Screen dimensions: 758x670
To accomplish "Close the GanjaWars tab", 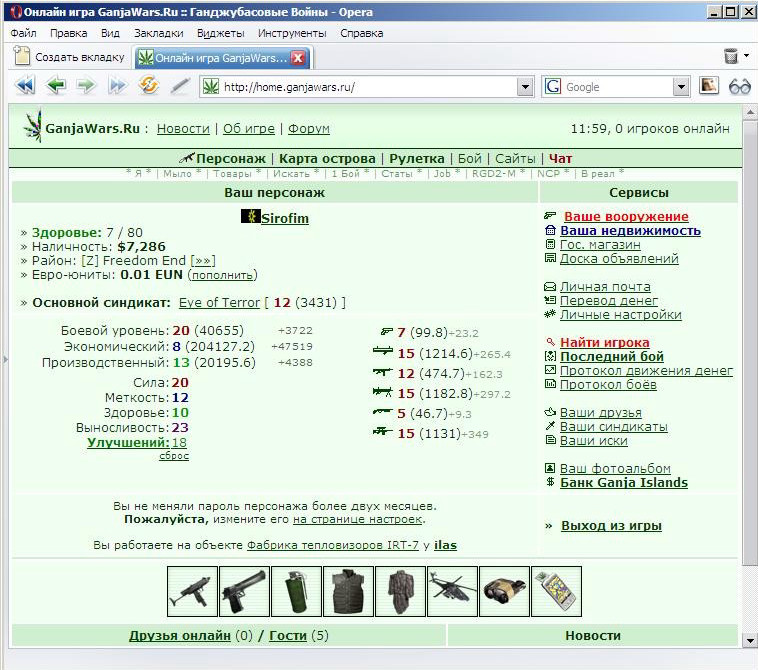I will point(299,58).
